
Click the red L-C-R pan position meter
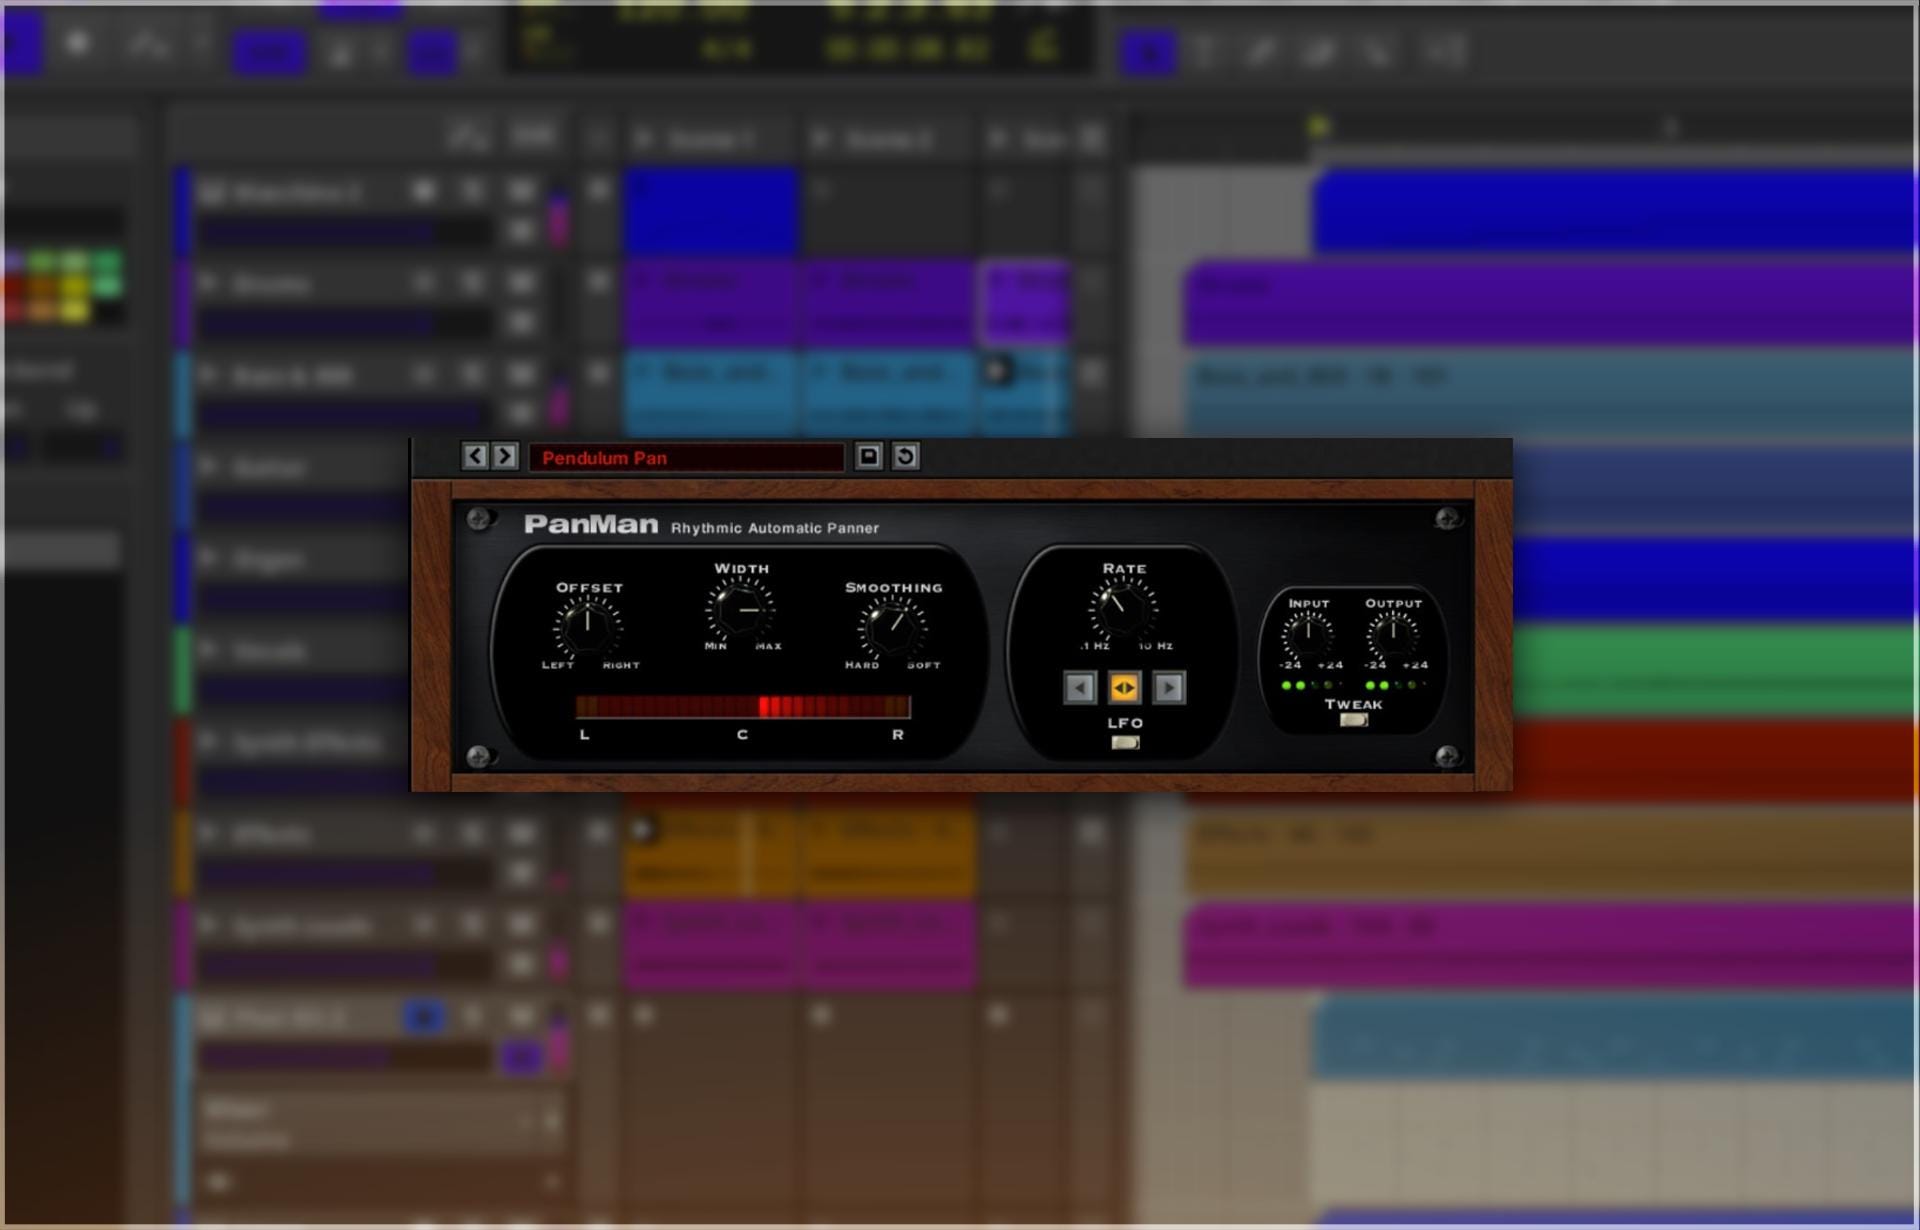pos(743,707)
